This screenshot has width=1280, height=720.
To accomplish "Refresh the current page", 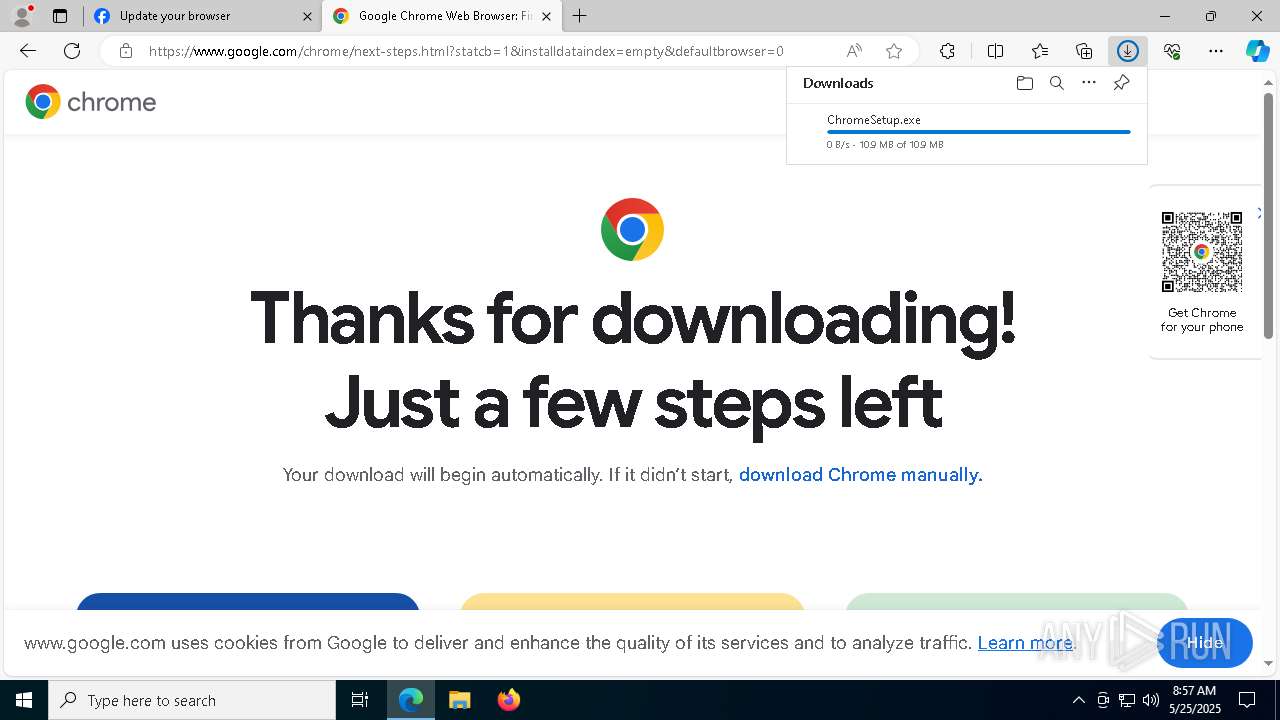I will (x=72, y=51).
